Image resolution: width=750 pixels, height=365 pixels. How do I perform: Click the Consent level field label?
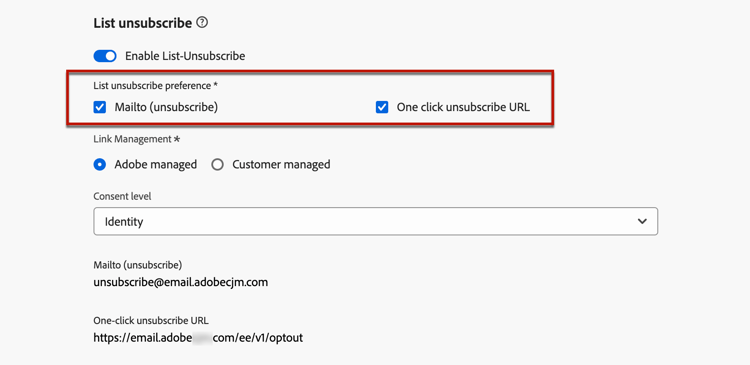point(122,196)
